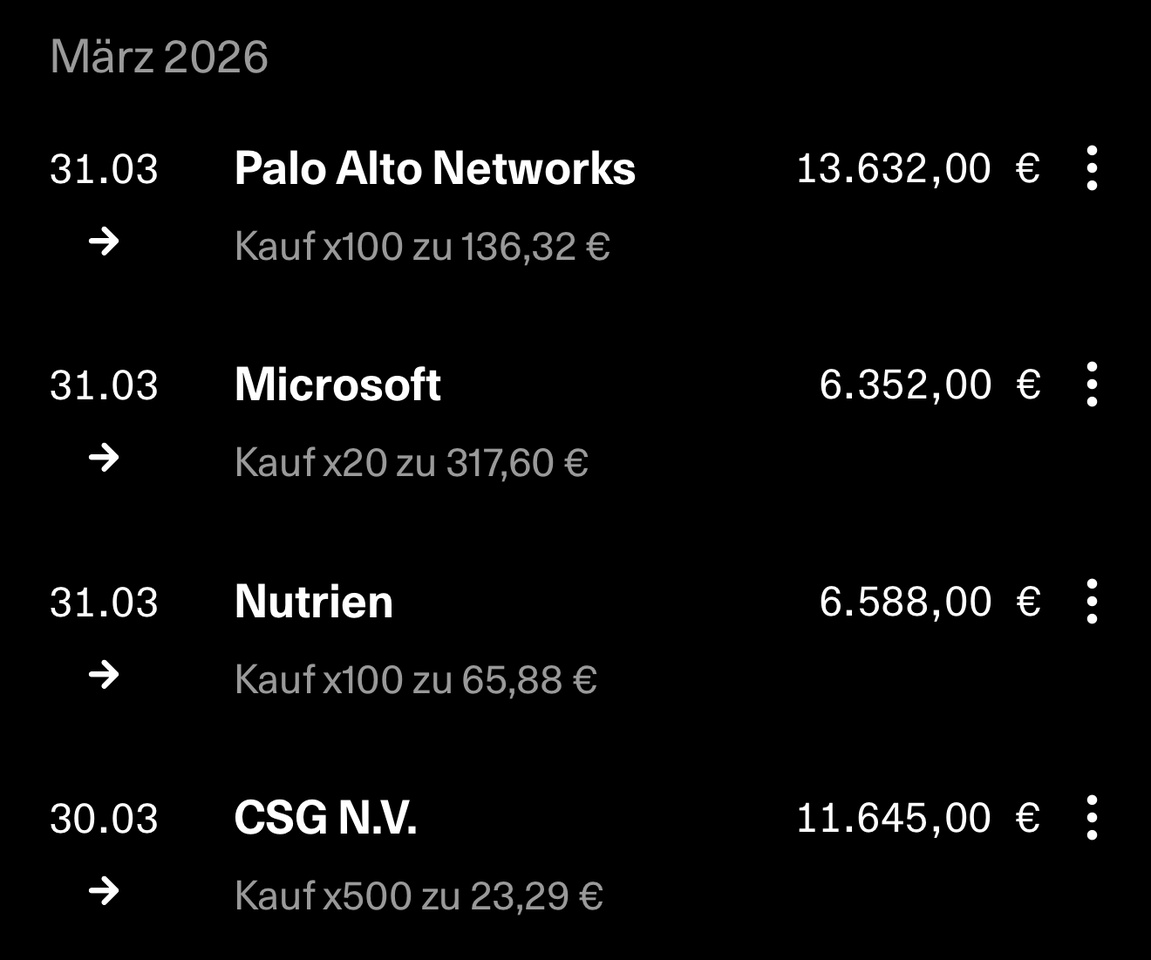Click CSG N.V. amount 11.645,00 €

tap(917, 818)
